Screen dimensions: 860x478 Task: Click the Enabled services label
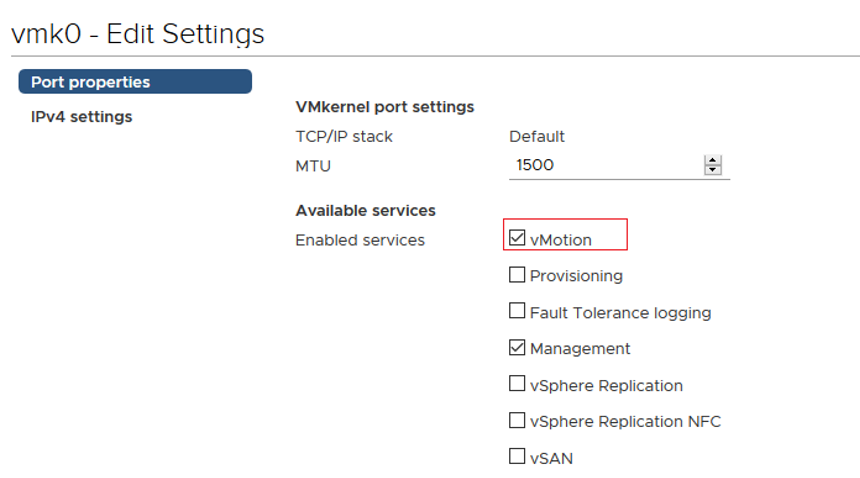(360, 240)
